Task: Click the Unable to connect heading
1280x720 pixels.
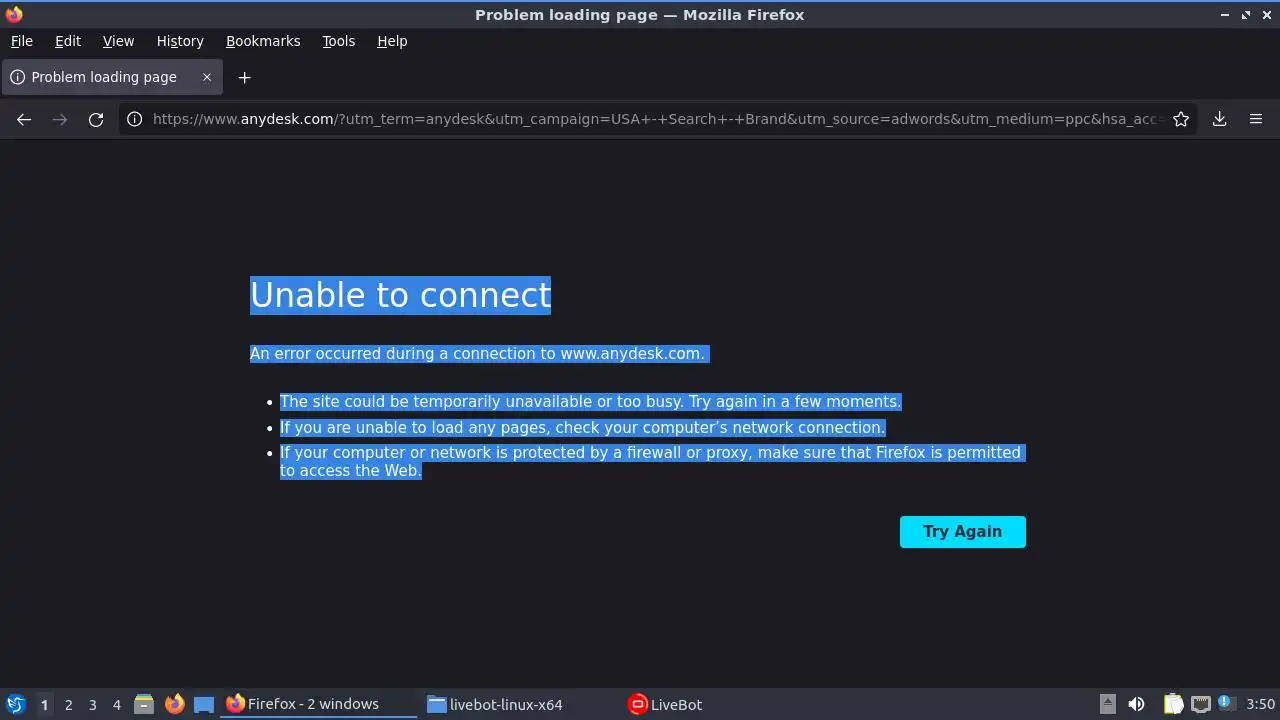Action: pos(400,295)
